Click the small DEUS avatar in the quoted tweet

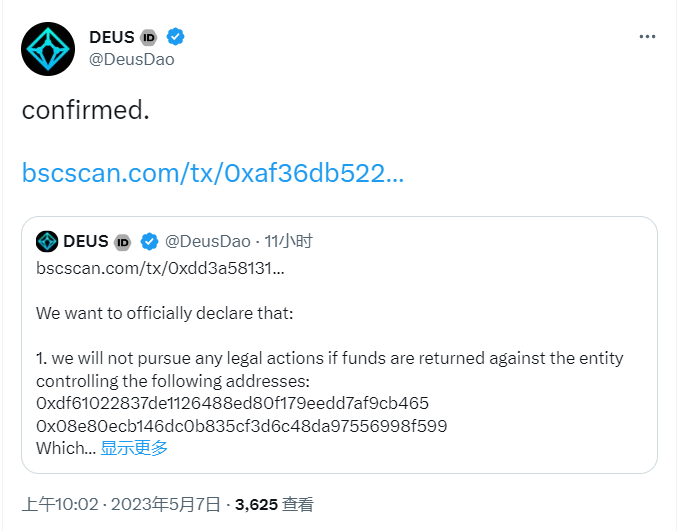tap(47, 242)
